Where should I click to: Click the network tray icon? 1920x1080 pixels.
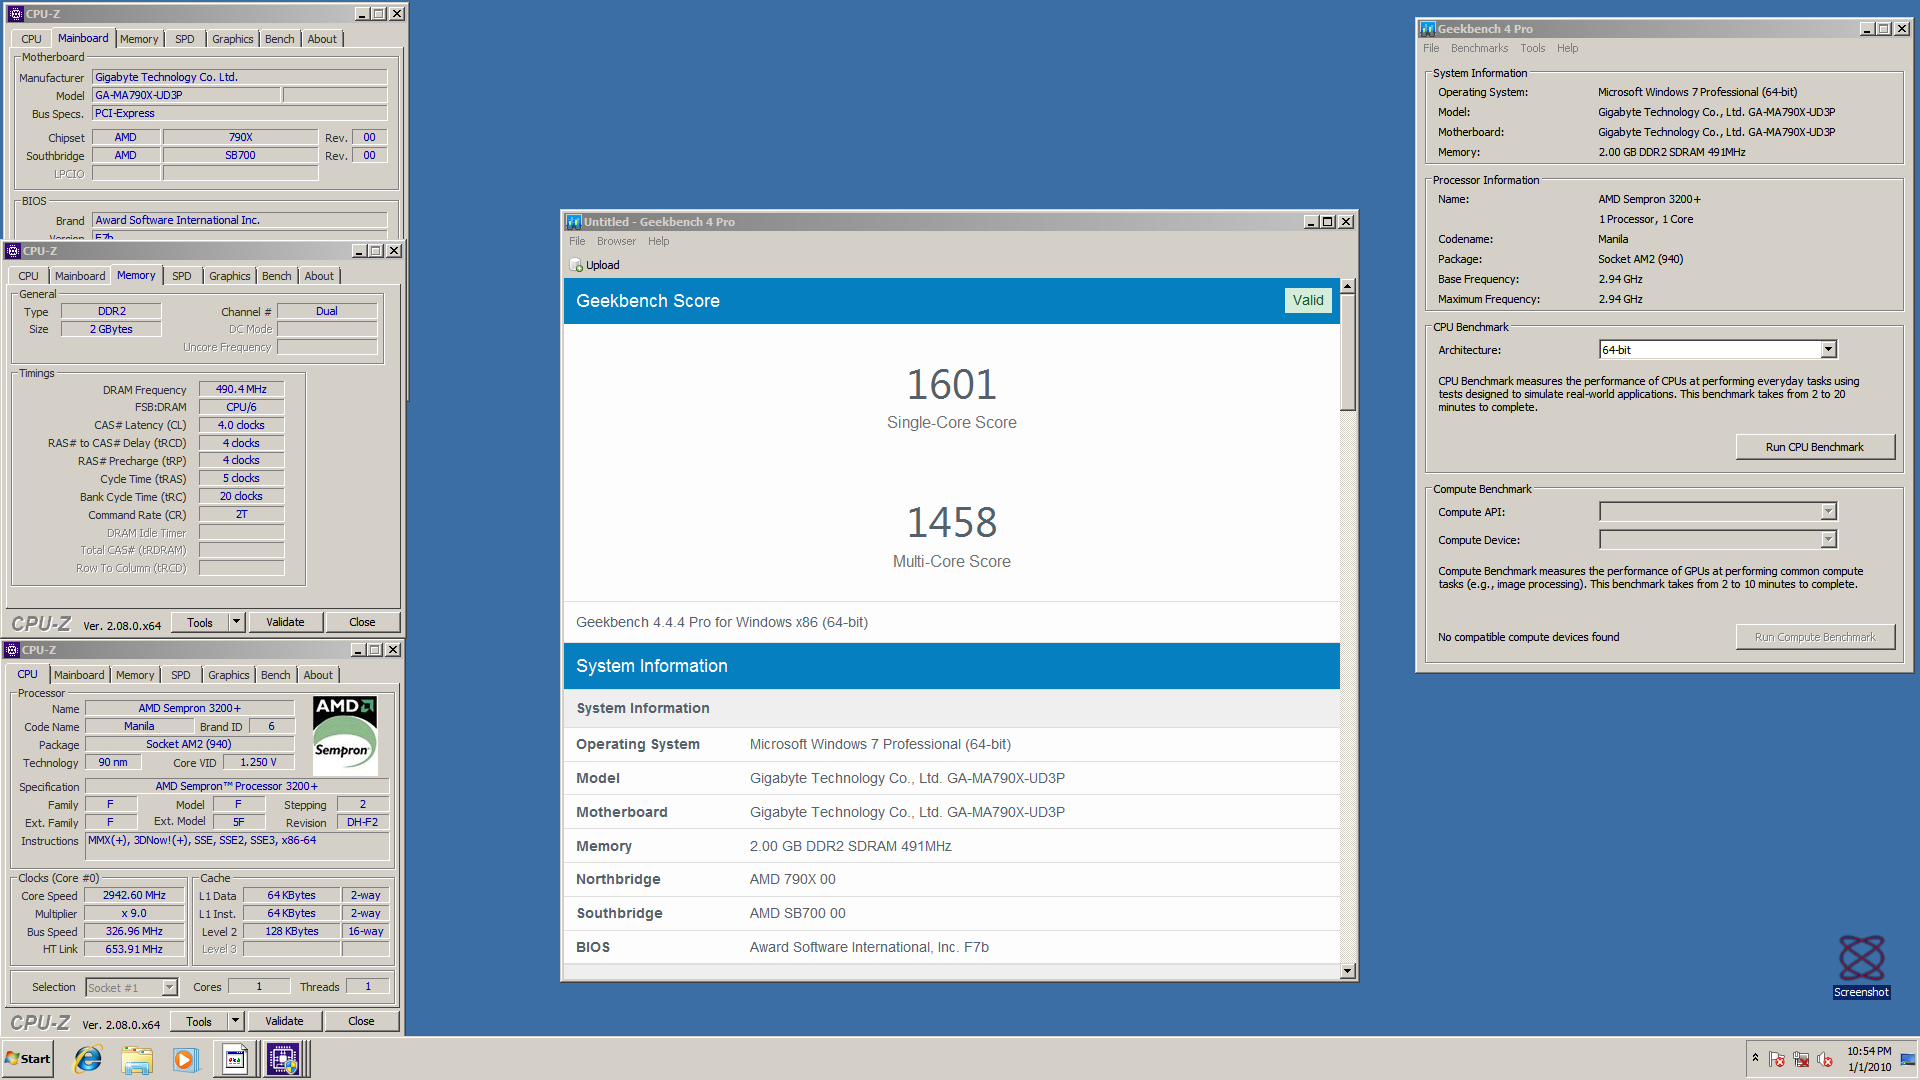[1800, 1059]
